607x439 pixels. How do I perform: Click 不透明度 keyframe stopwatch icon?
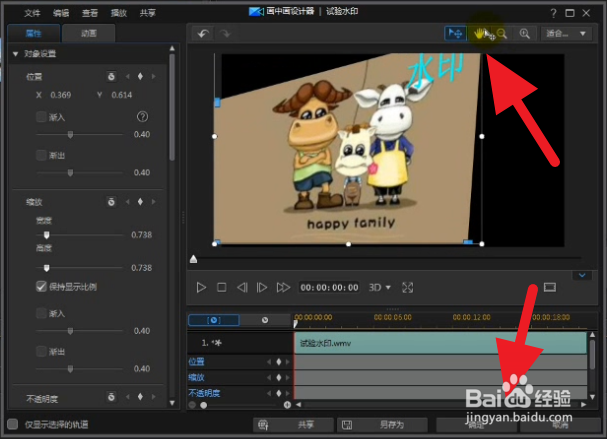tap(111, 397)
